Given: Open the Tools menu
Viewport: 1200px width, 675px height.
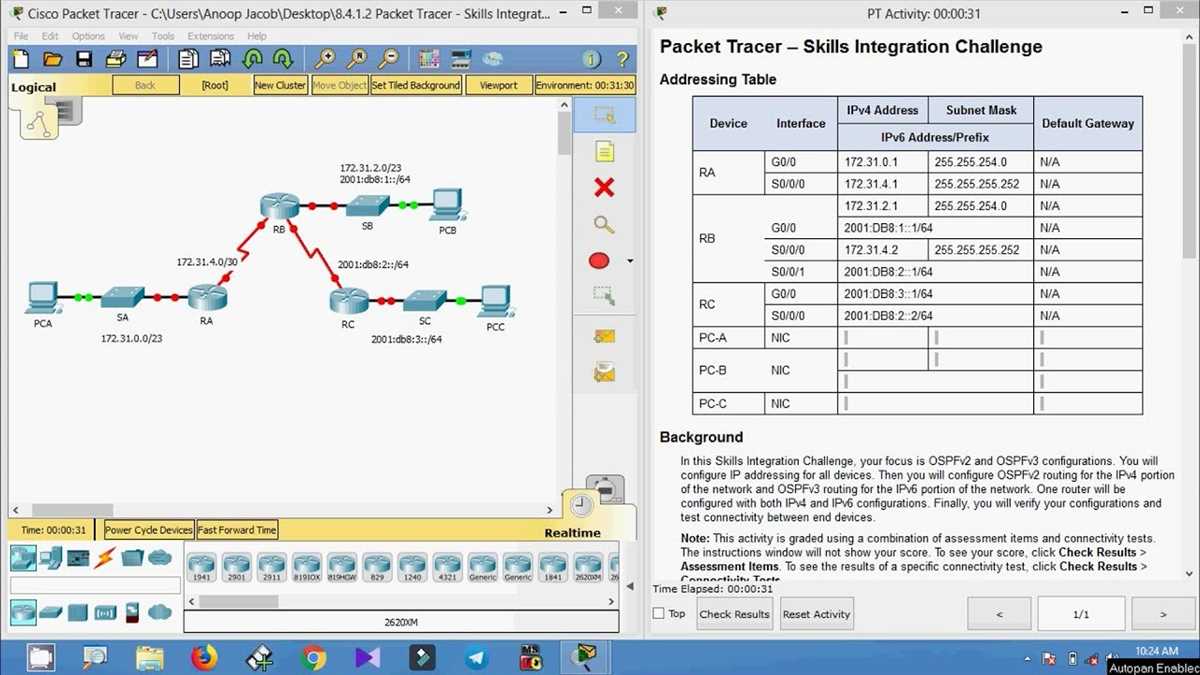Looking at the screenshot, I should 163,36.
